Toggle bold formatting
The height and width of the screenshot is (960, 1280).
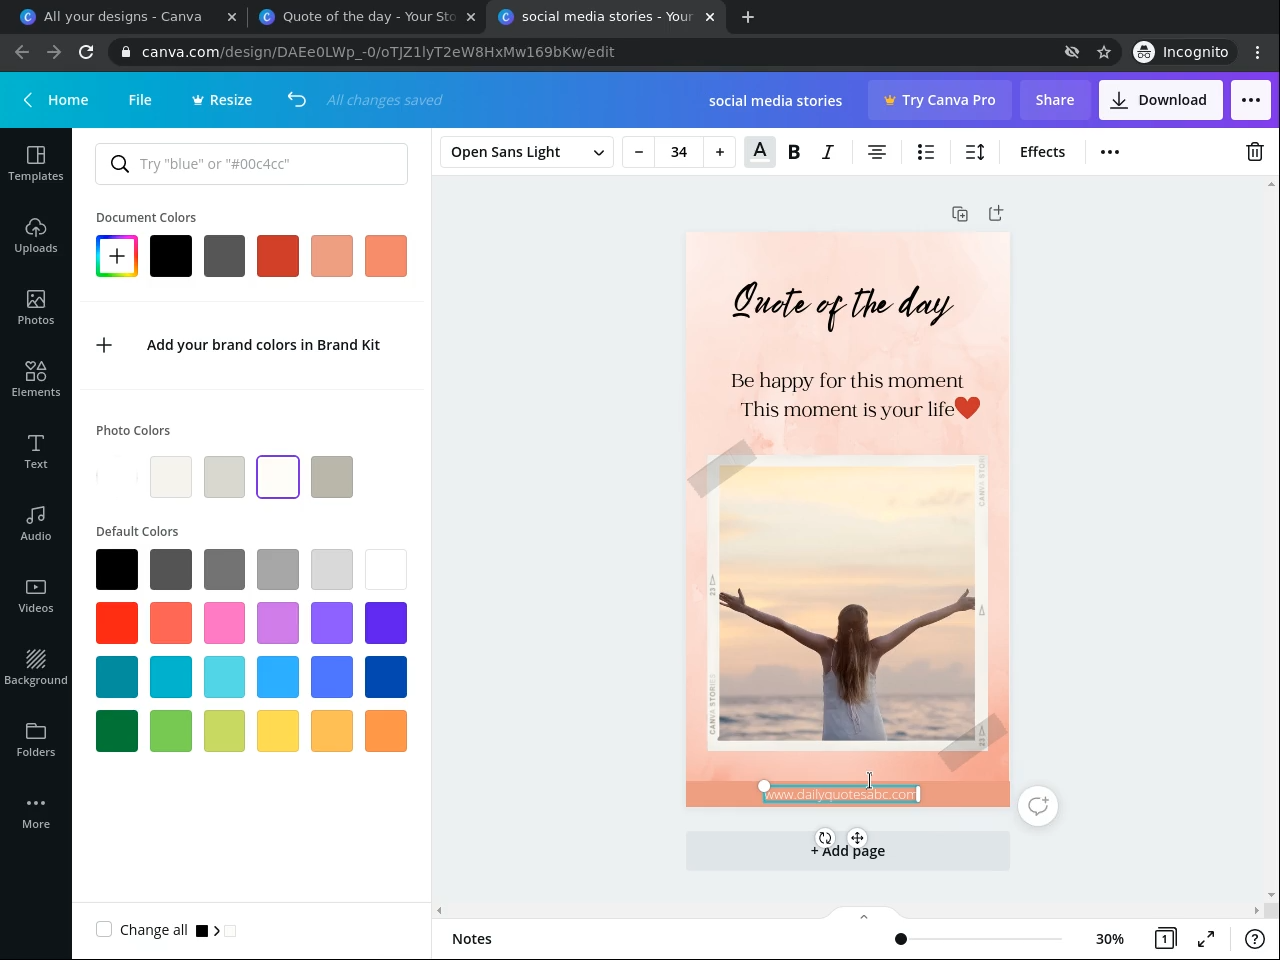click(x=794, y=152)
